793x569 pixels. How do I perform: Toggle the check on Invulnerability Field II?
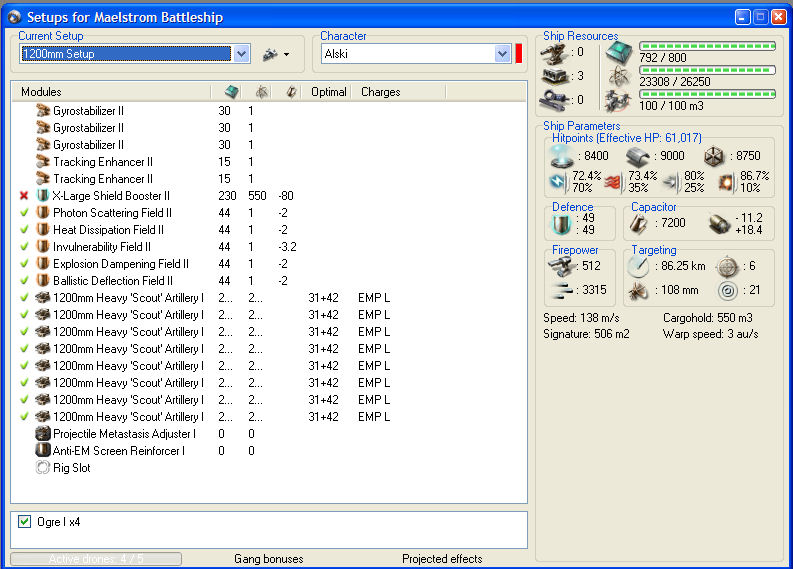(24, 247)
